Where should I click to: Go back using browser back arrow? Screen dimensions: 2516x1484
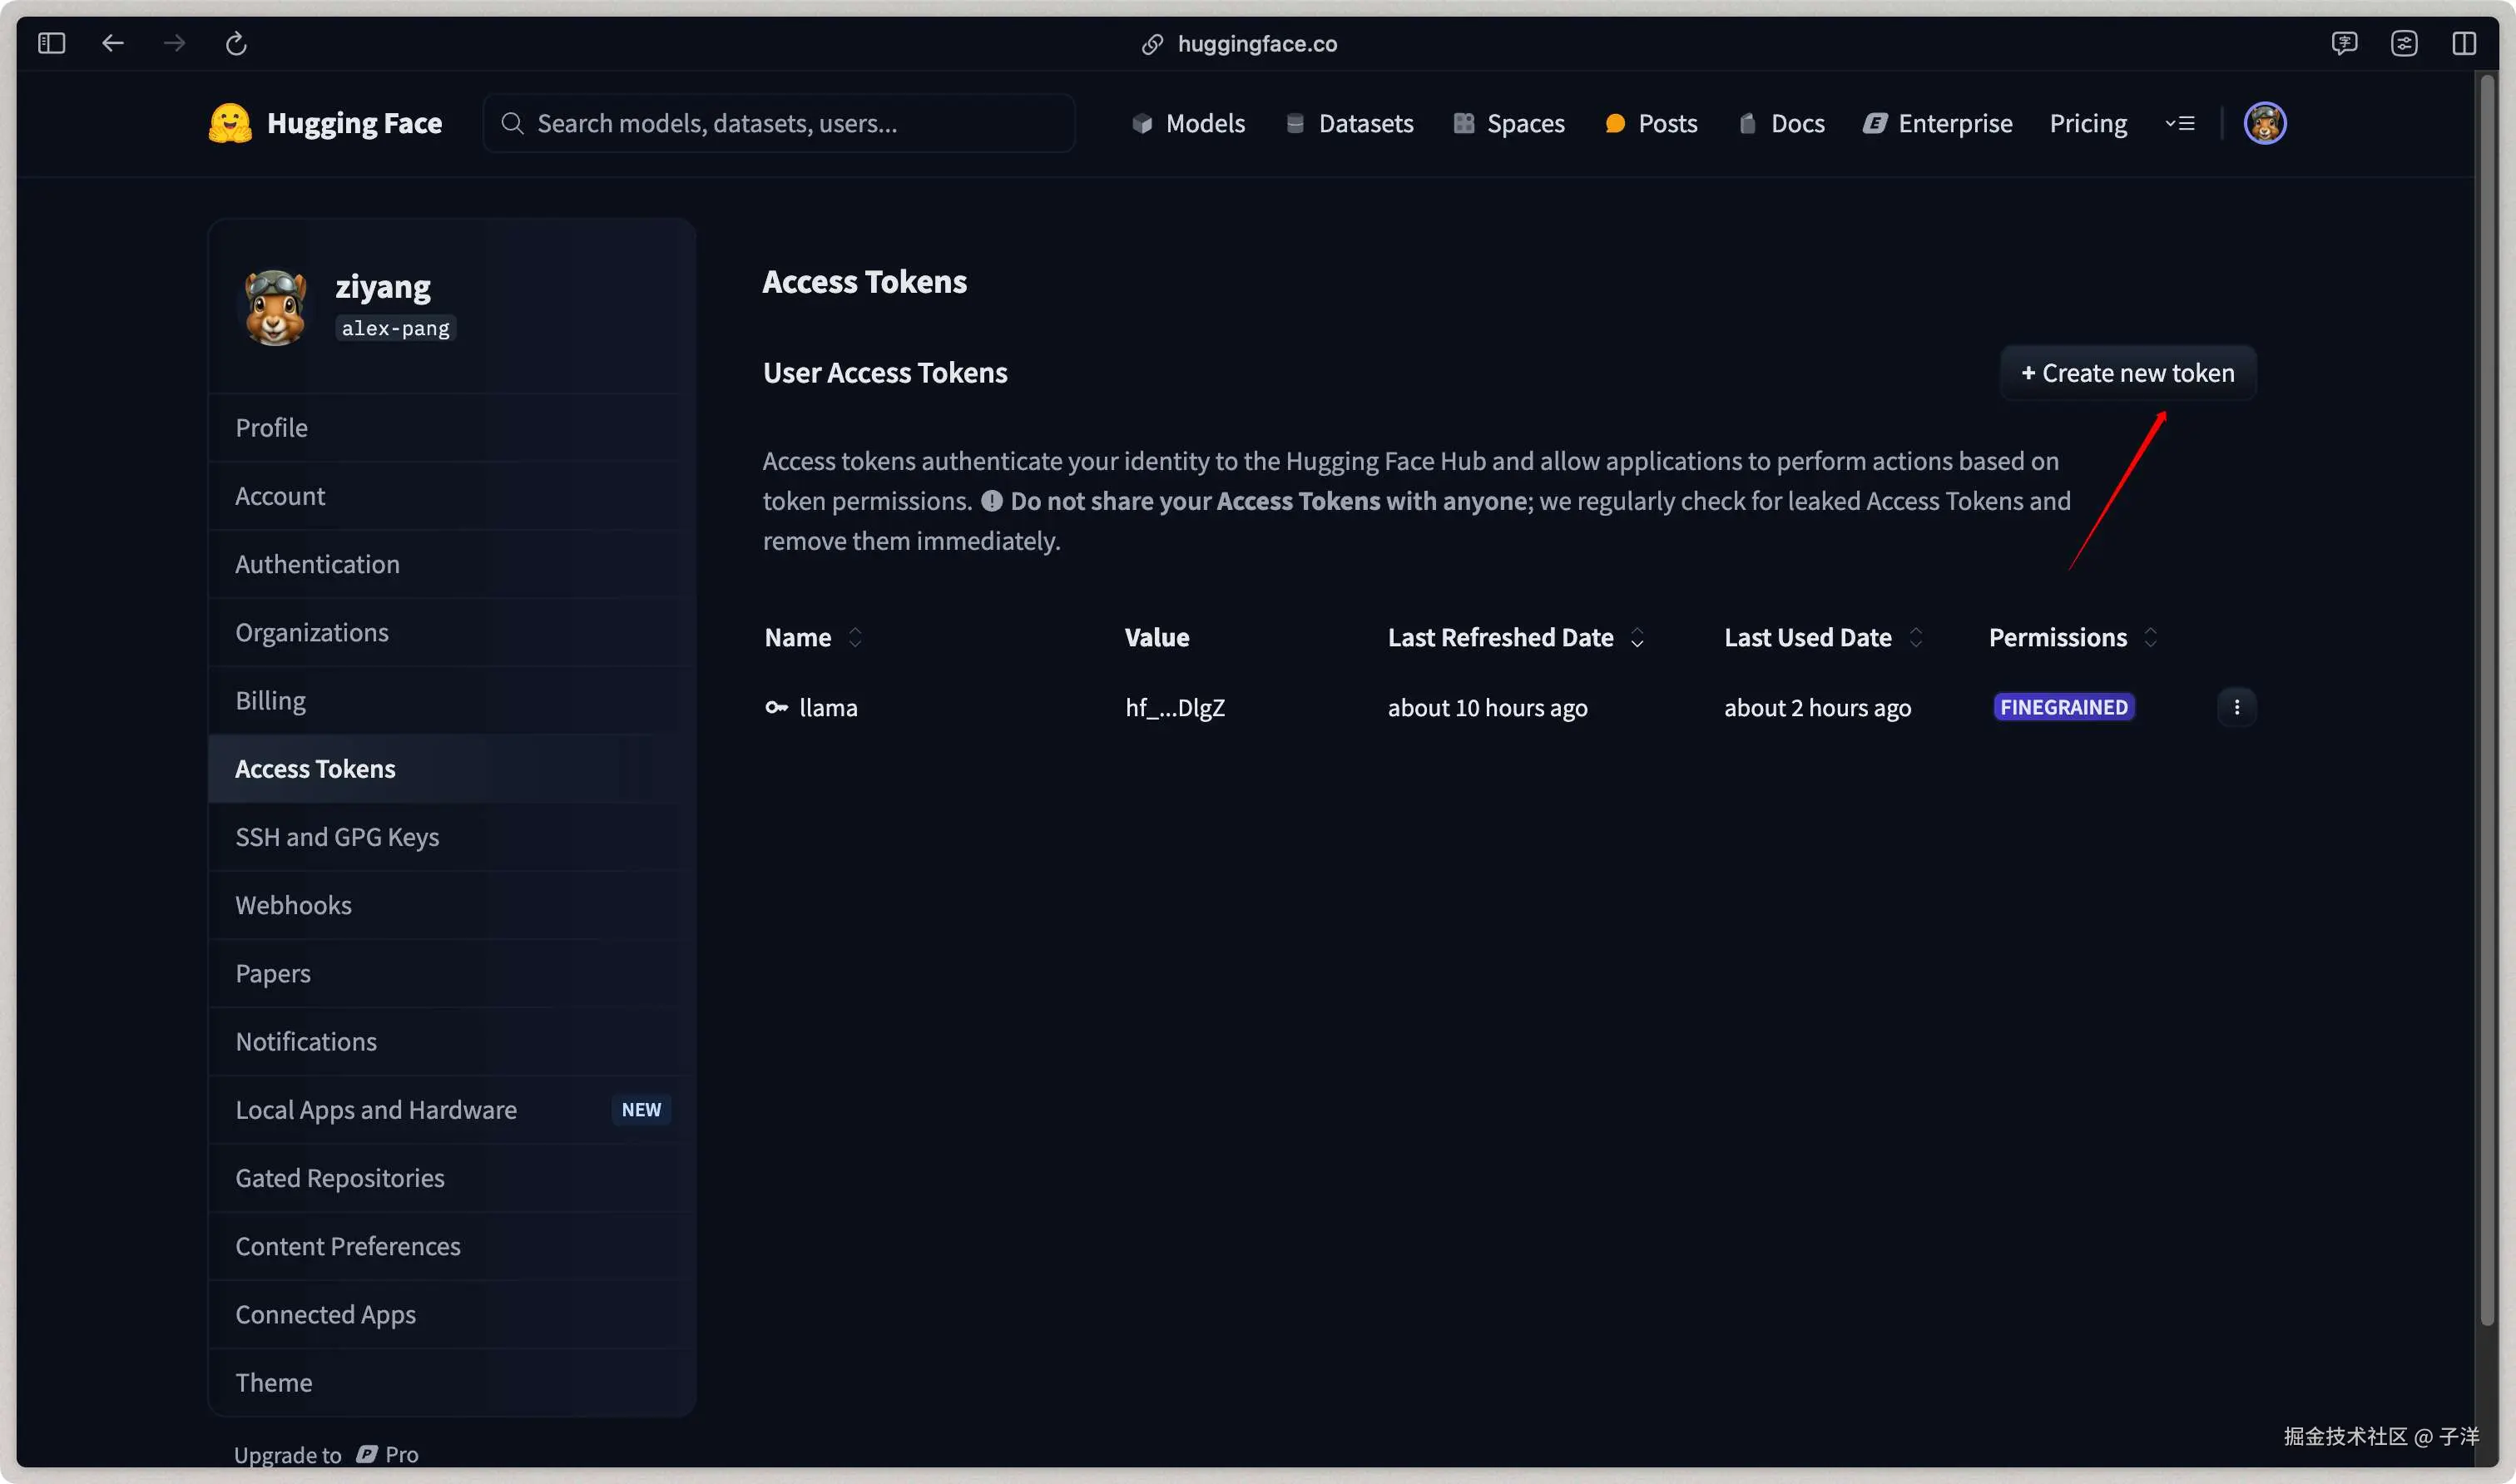(113, 43)
